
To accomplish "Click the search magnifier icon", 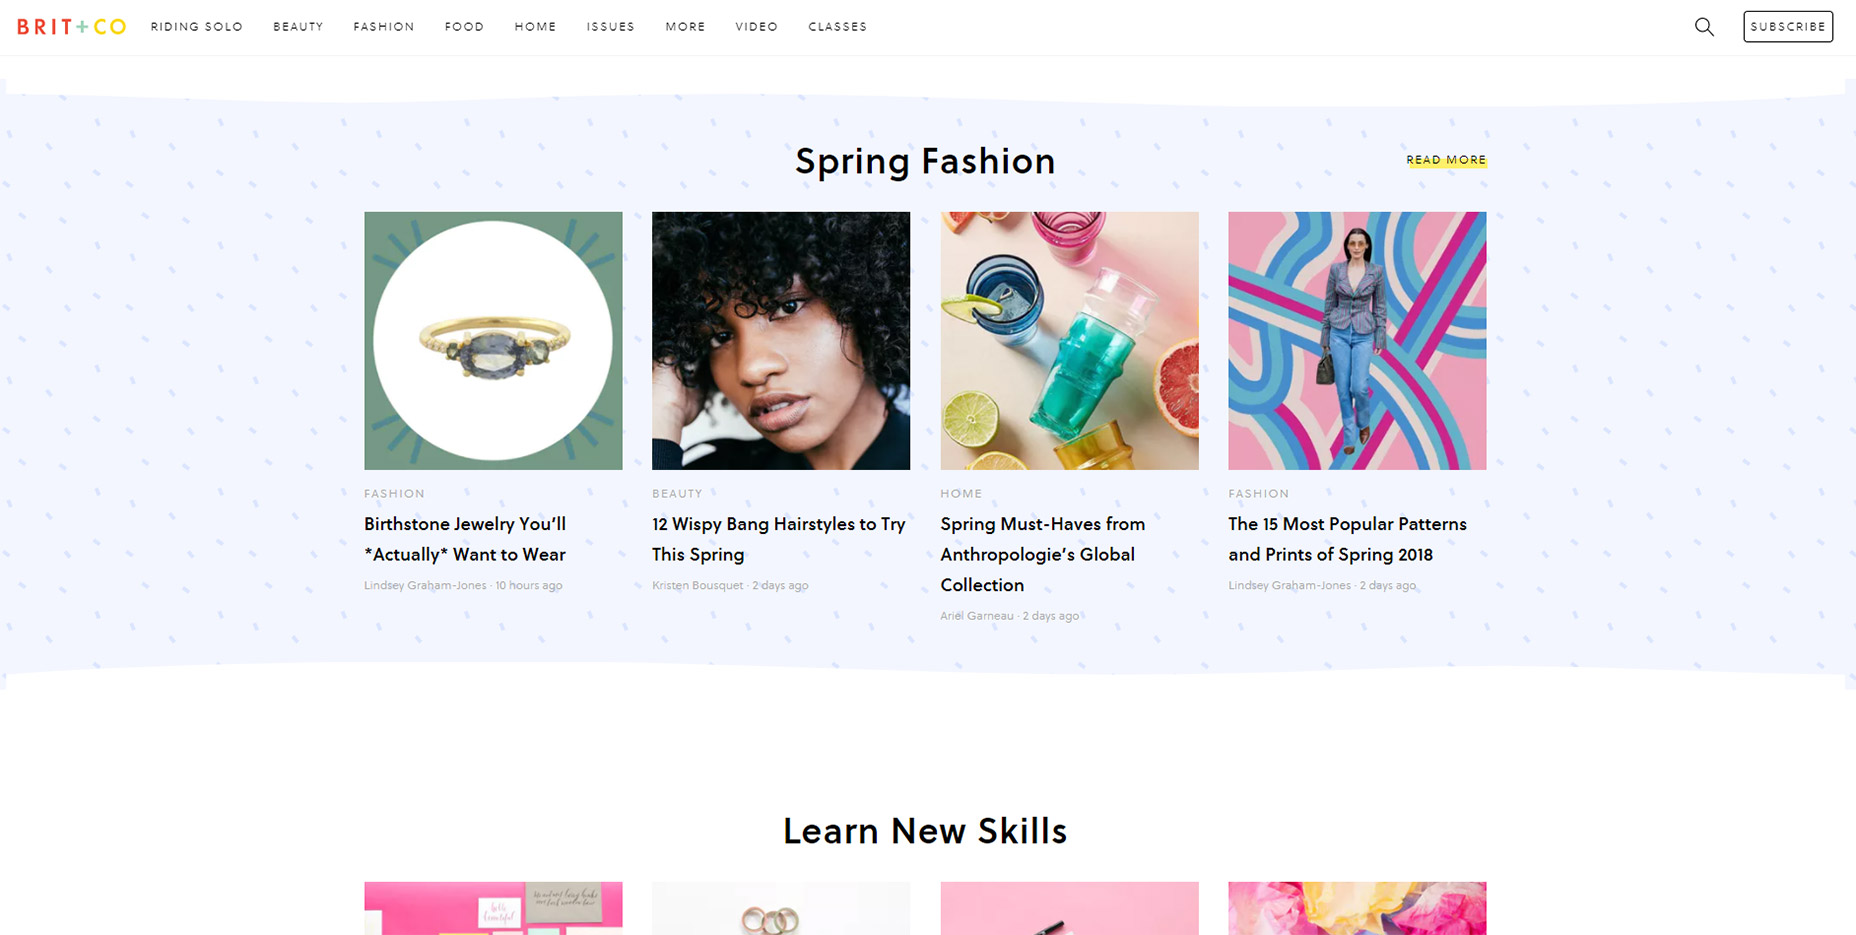I will click(x=1704, y=27).
